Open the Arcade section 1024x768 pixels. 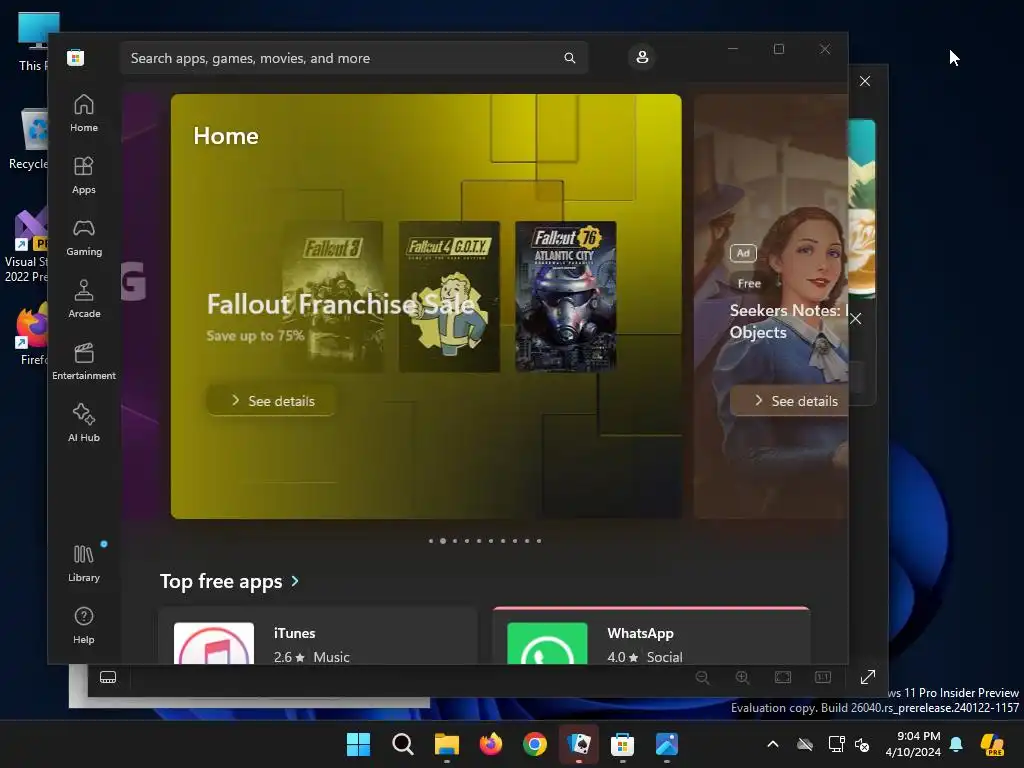[84, 300]
